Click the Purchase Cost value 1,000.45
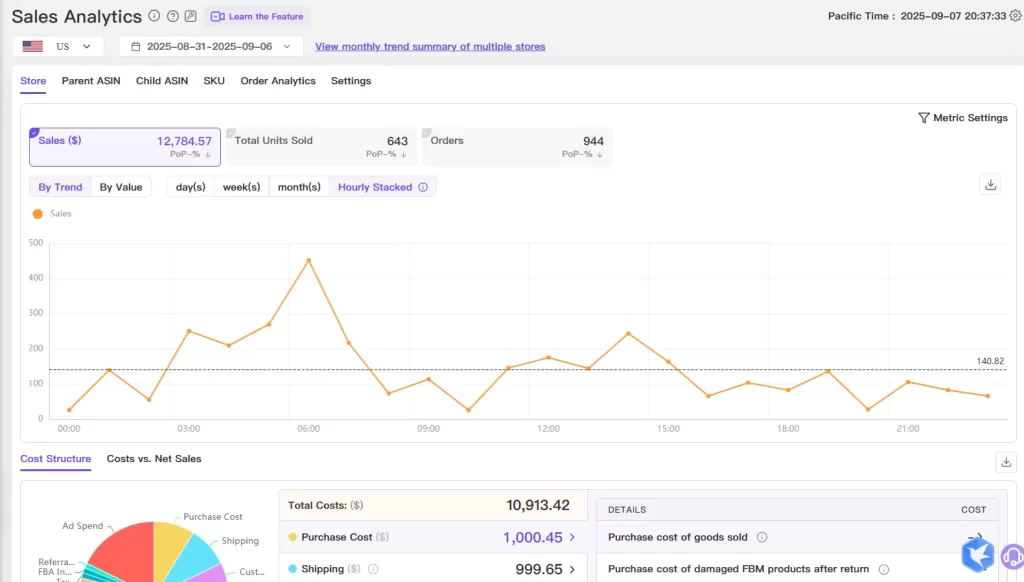The width and height of the screenshot is (1024, 582). pyautogui.click(x=532, y=537)
